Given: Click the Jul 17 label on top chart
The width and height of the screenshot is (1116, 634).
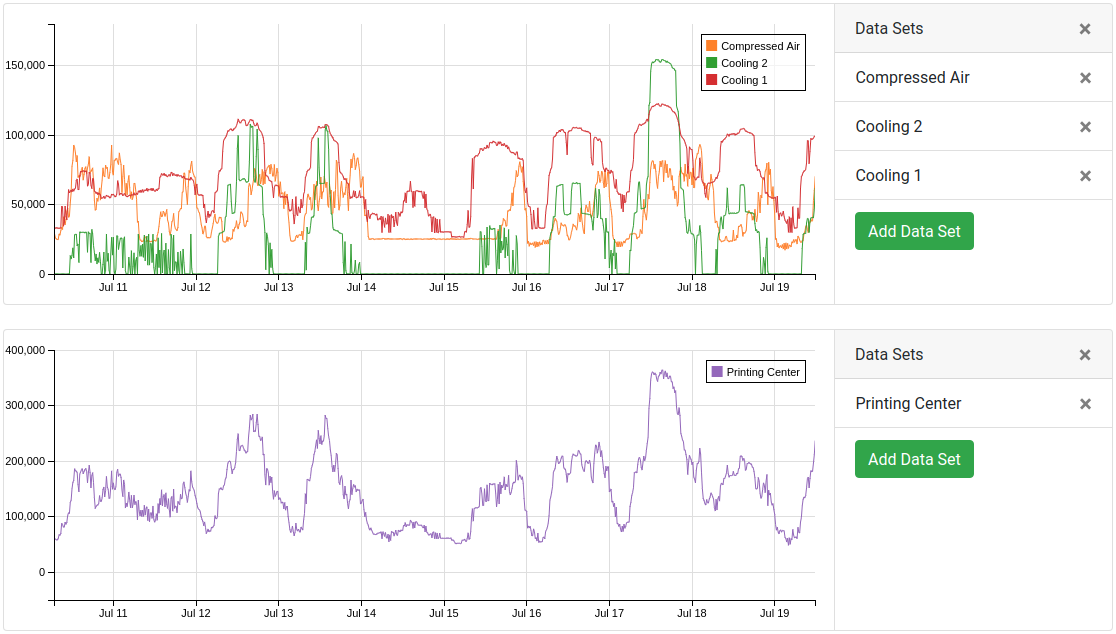Looking at the screenshot, I should pos(609,287).
